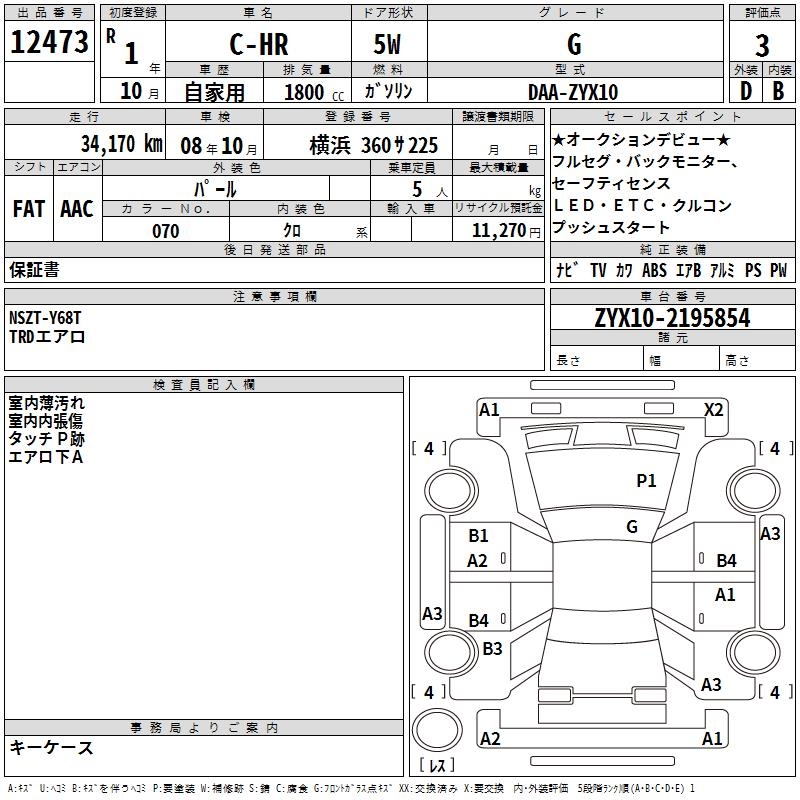Click the air conditioner type AAC

pos(77,209)
